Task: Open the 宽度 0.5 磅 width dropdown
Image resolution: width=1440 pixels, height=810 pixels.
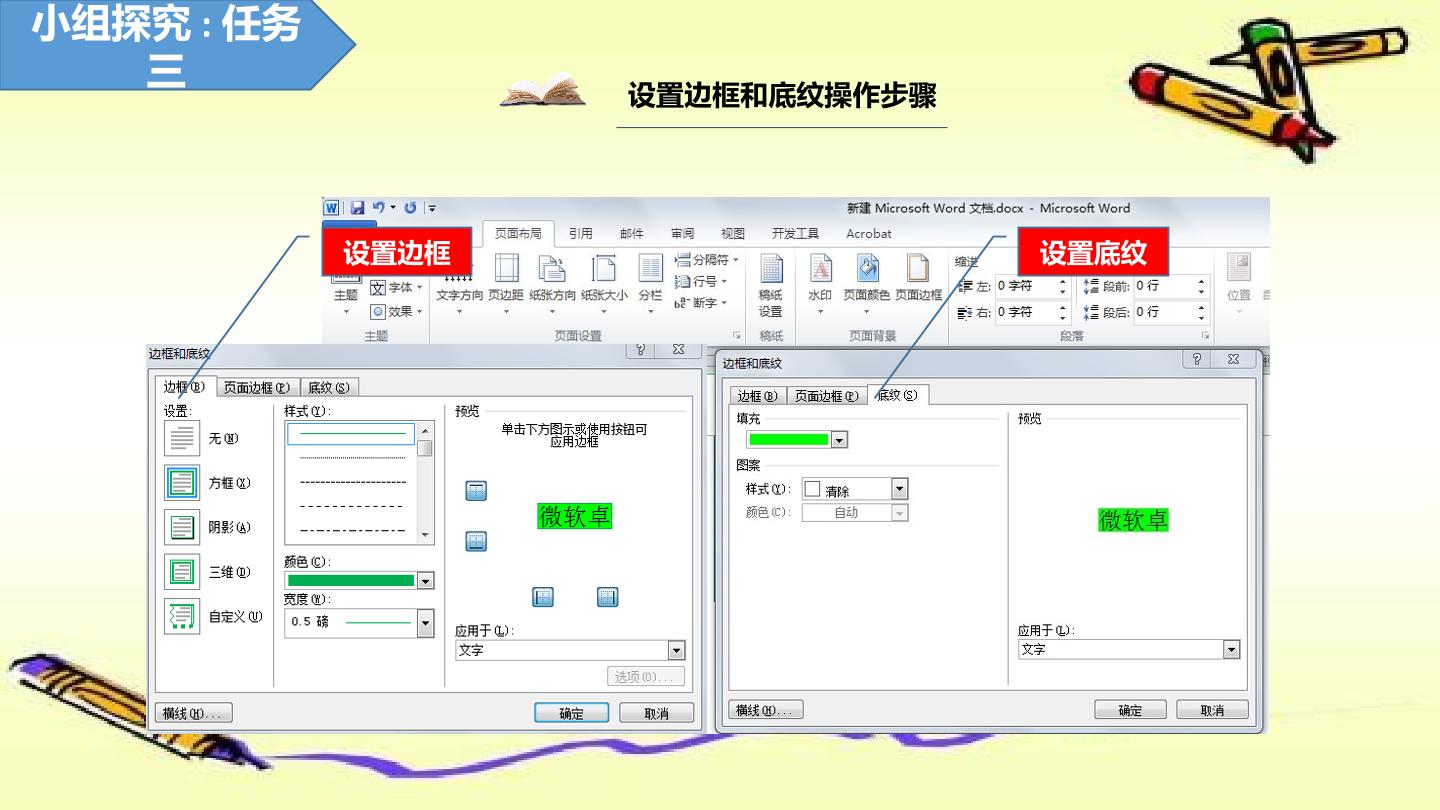Action: pyautogui.click(x=425, y=623)
